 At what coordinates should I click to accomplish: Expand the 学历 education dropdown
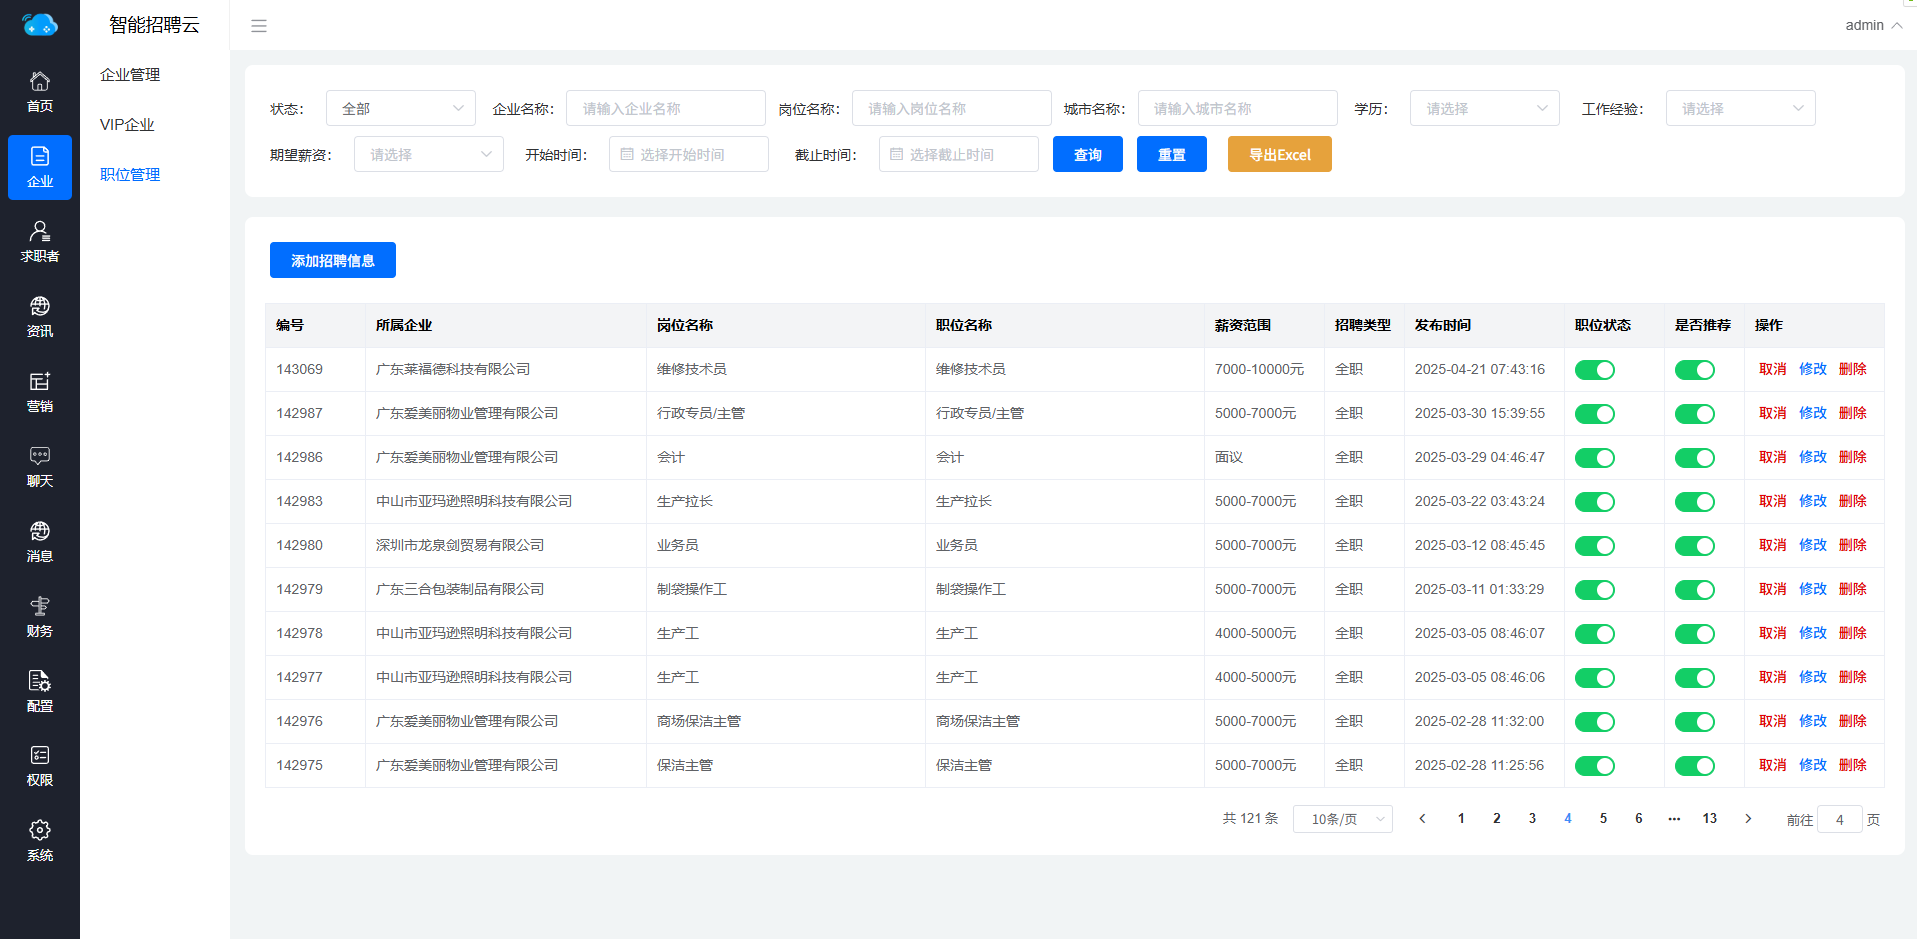click(x=1485, y=108)
